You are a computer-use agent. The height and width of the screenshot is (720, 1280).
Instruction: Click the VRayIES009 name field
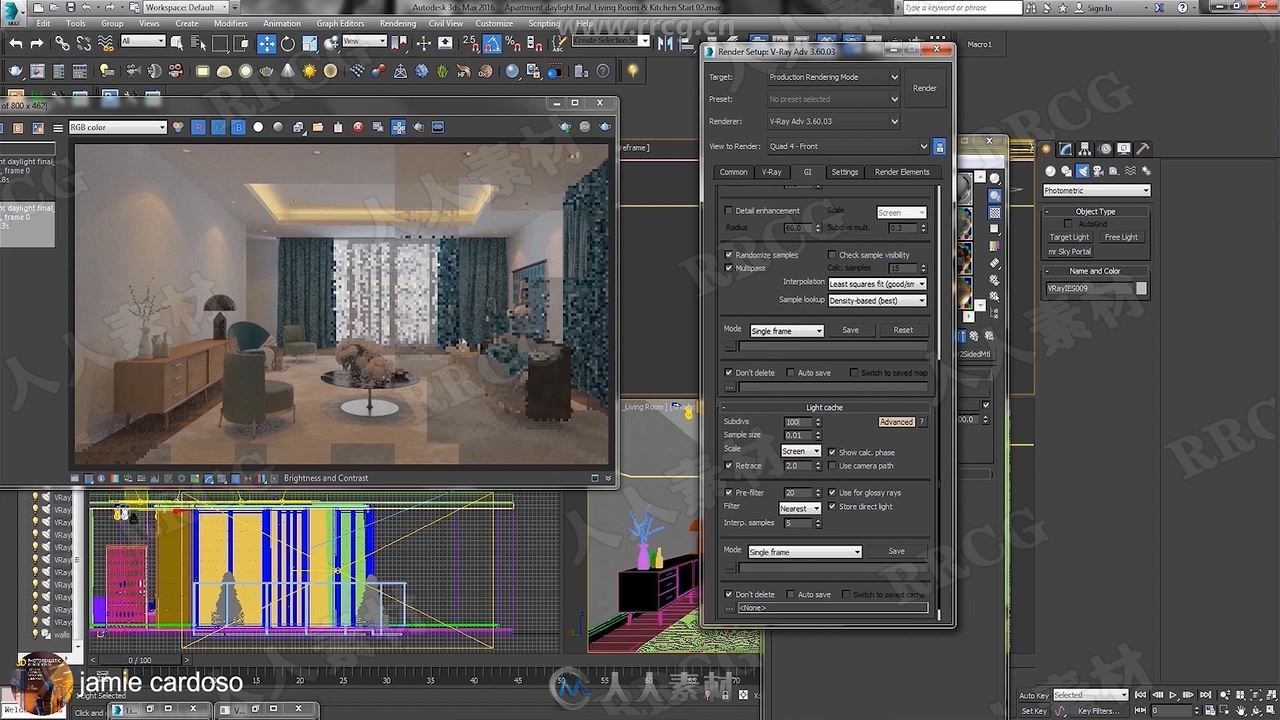1089,288
